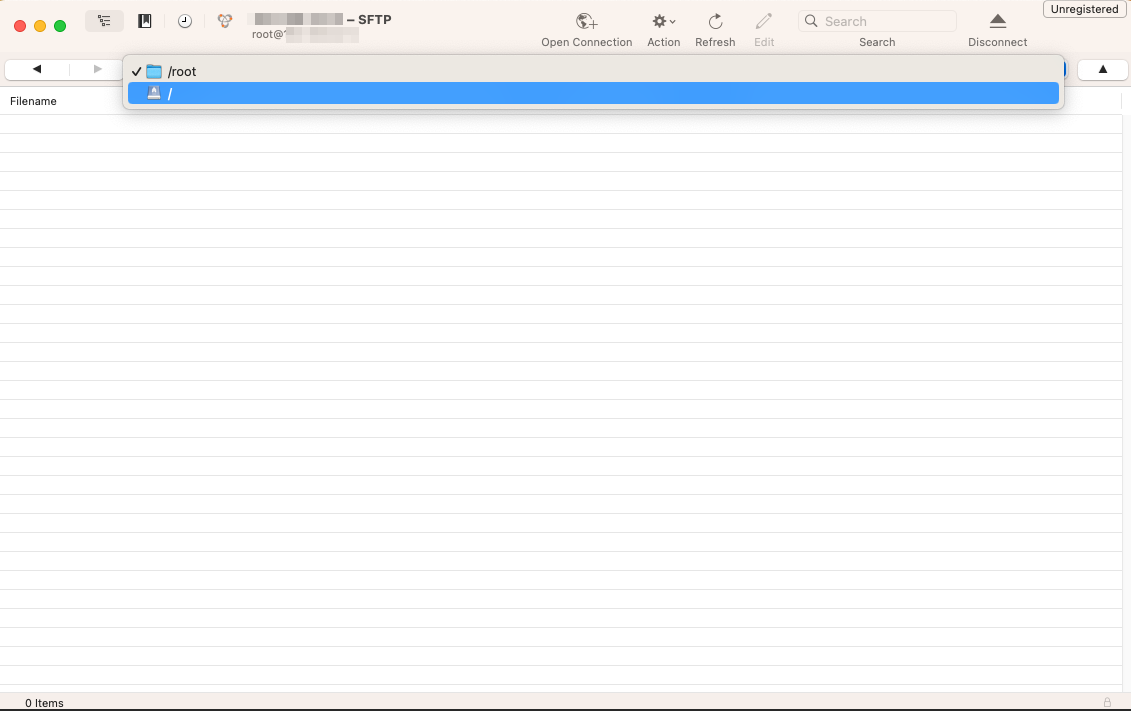The width and height of the screenshot is (1131, 711).
Task: Select the / root path in the dropdown
Action: tap(592, 93)
